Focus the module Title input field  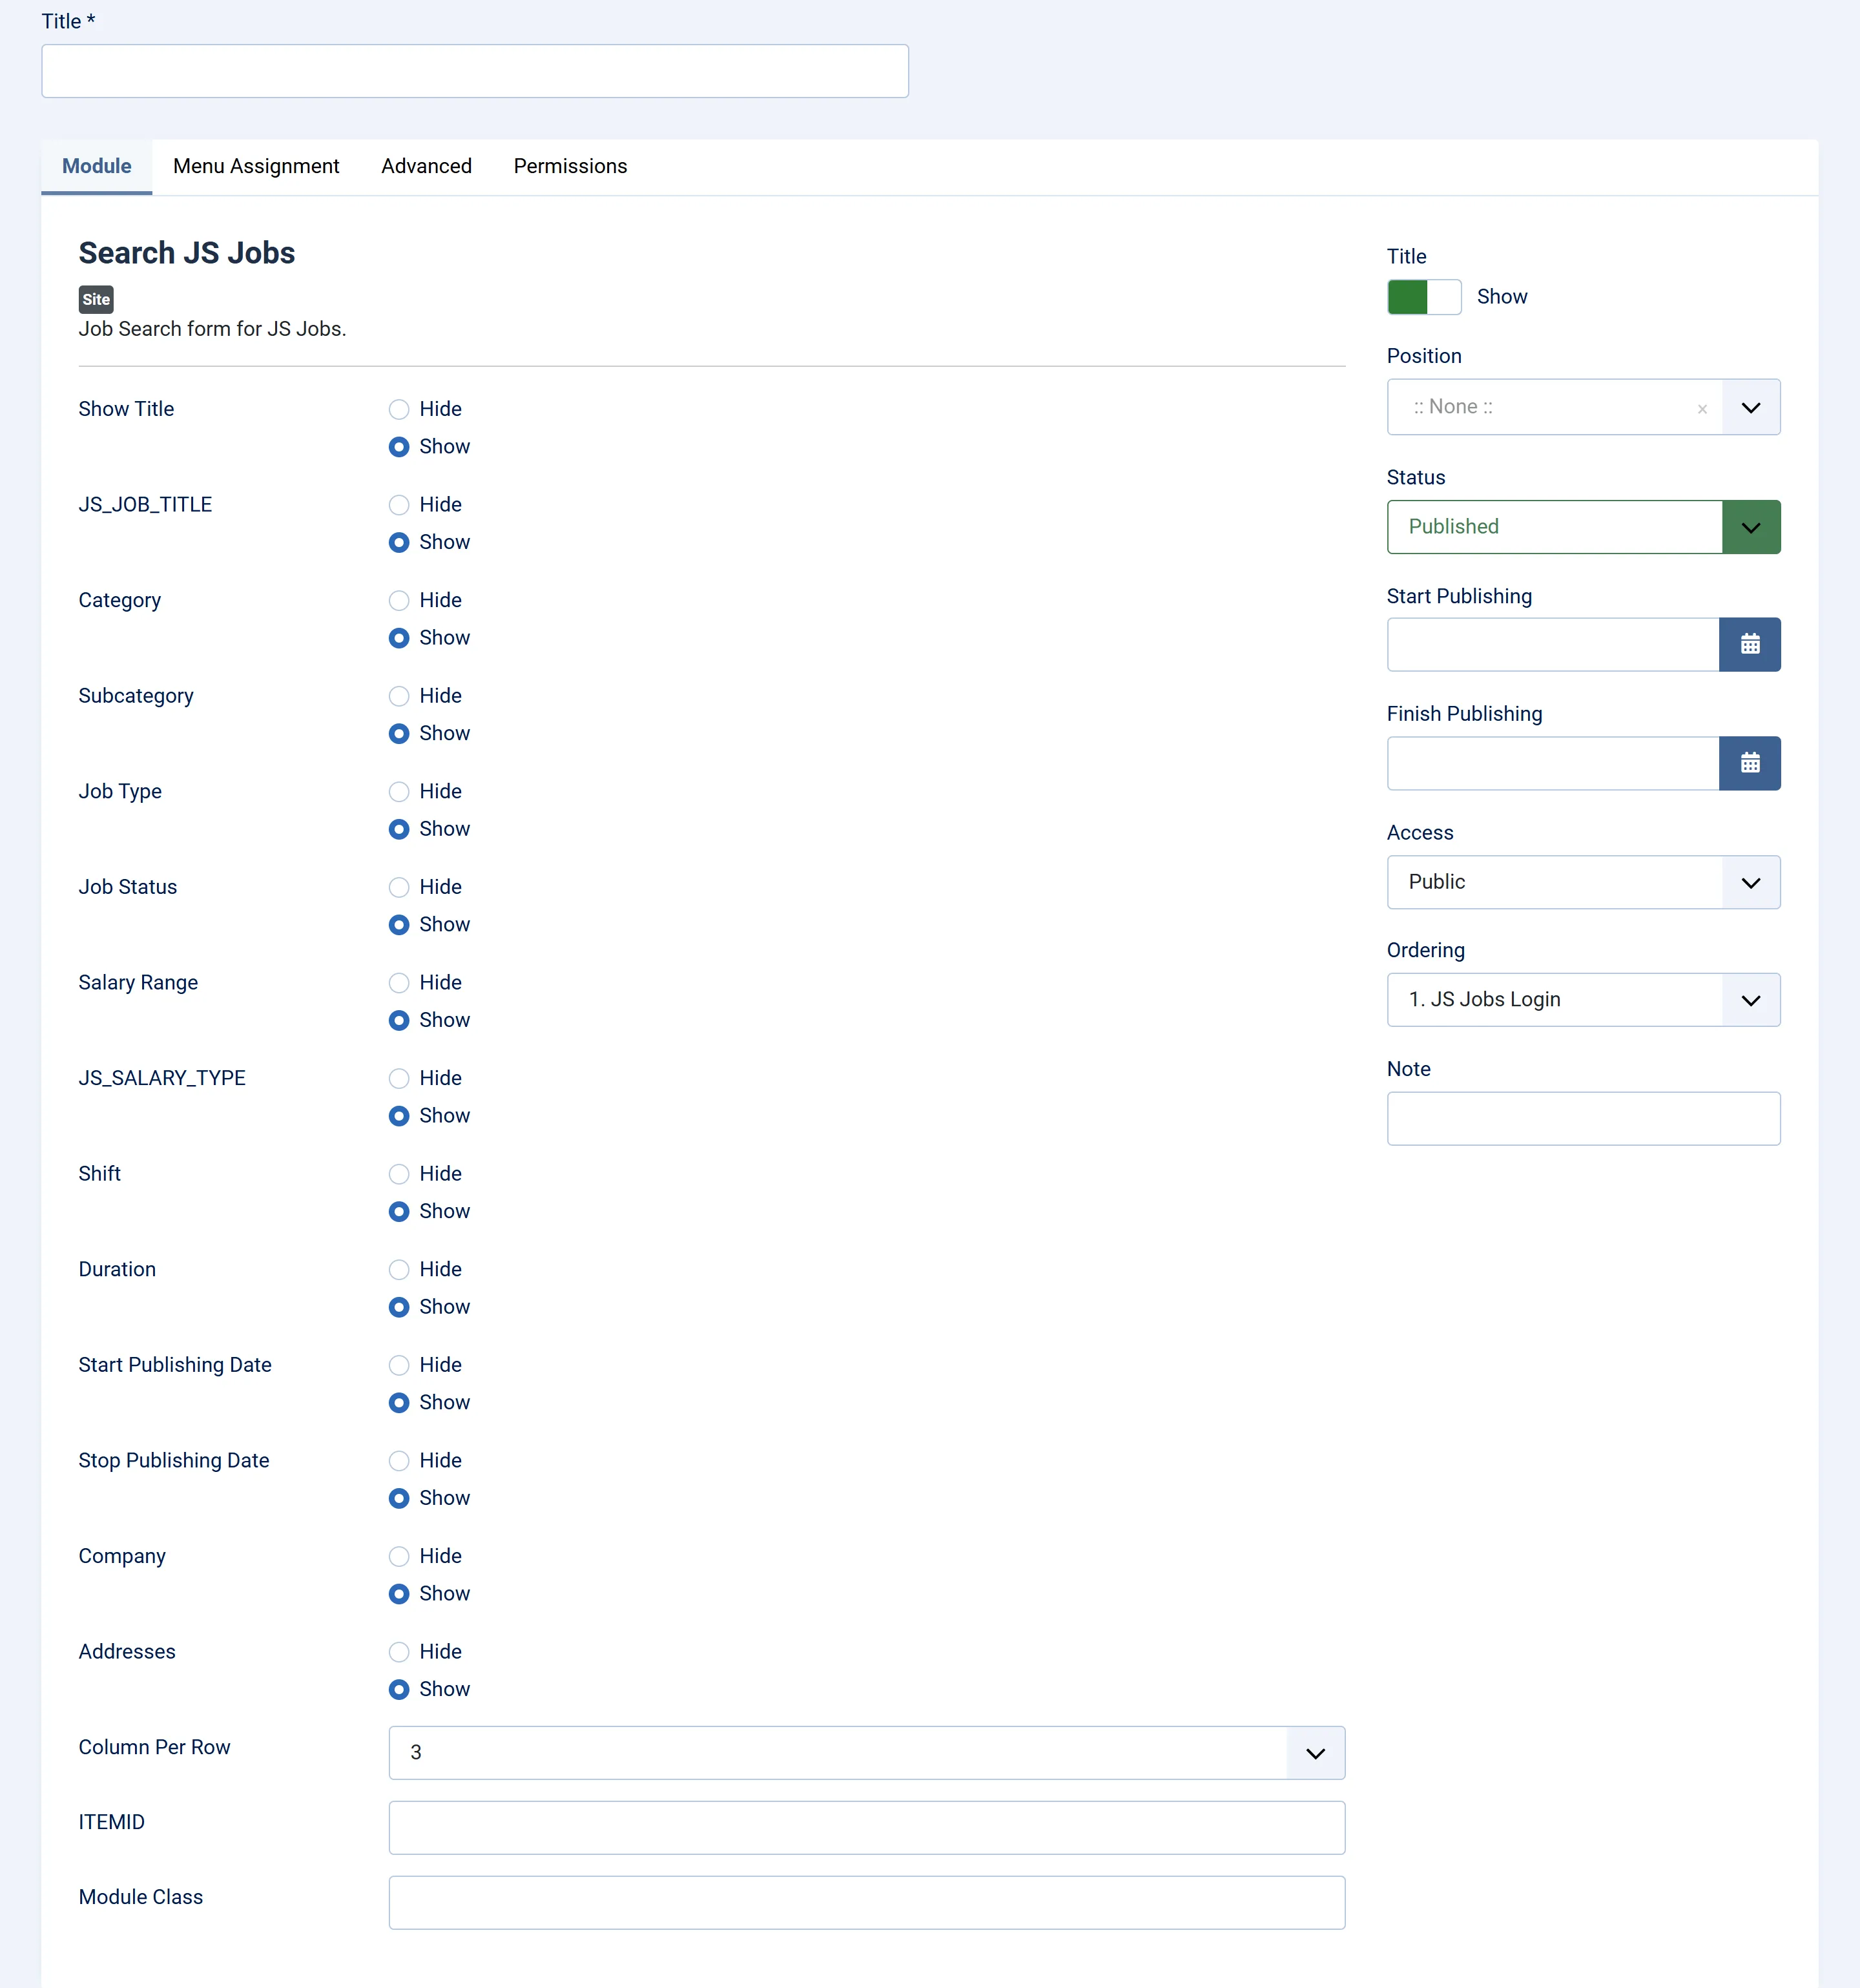(475, 71)
